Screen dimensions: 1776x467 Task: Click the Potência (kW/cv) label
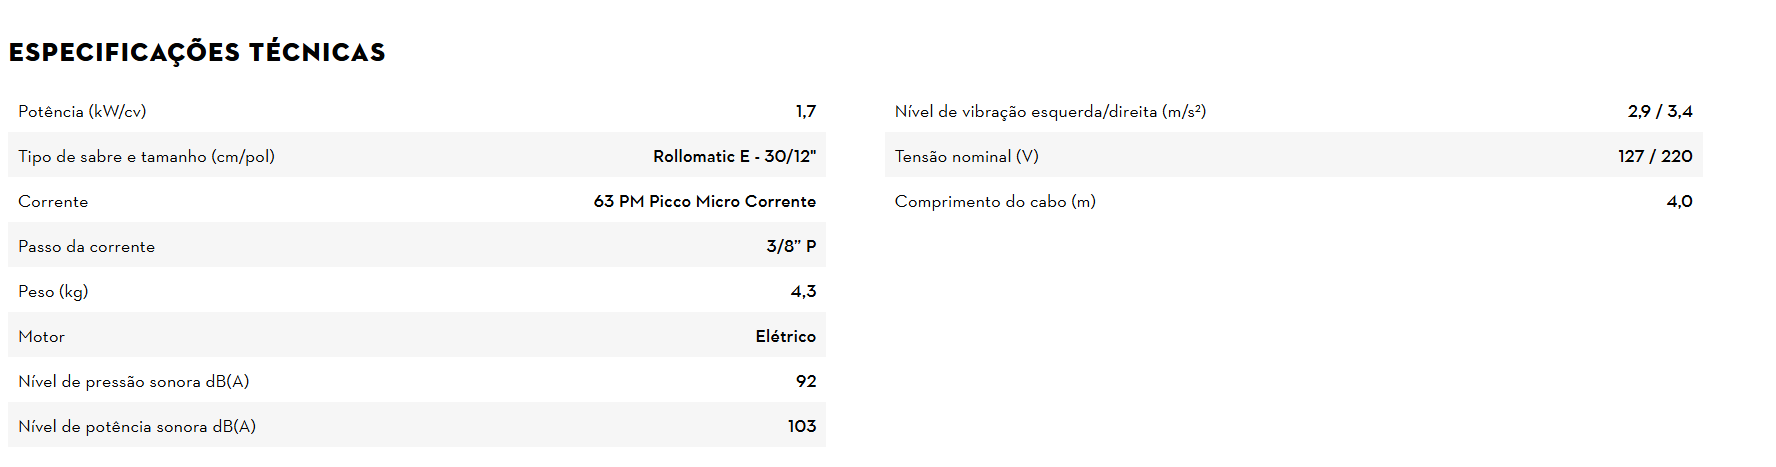click(x=82, y=111)
